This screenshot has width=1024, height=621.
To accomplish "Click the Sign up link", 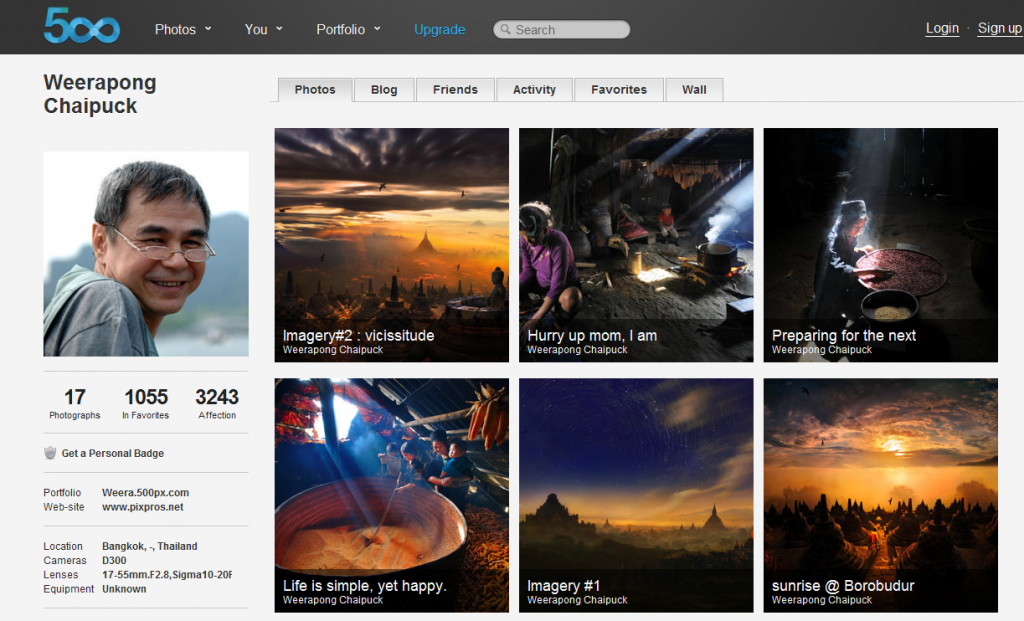I will click(x=999, y=28).
